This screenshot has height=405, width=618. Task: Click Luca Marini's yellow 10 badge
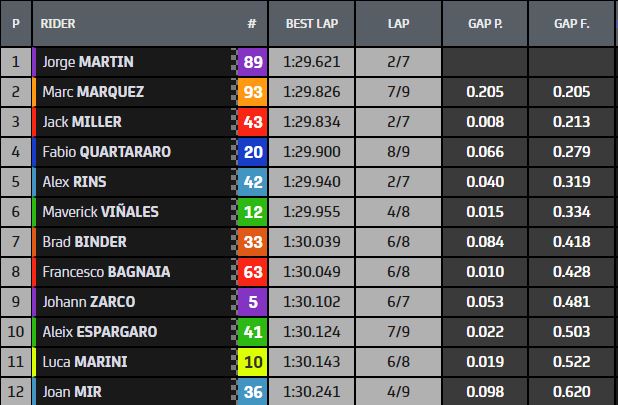(x=253, y=362)
